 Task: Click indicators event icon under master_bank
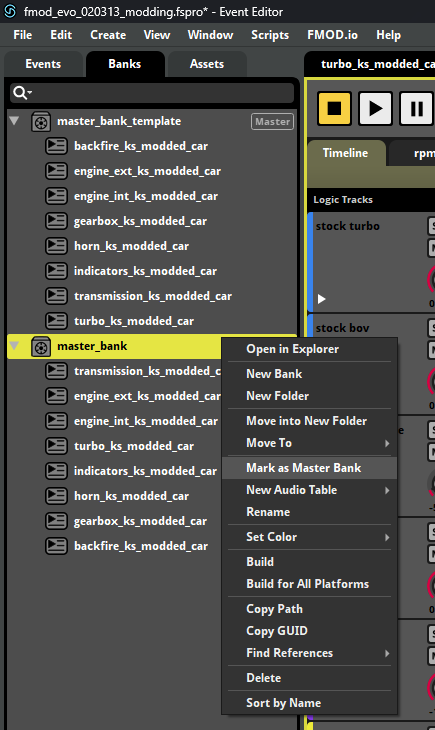point(56,471)
